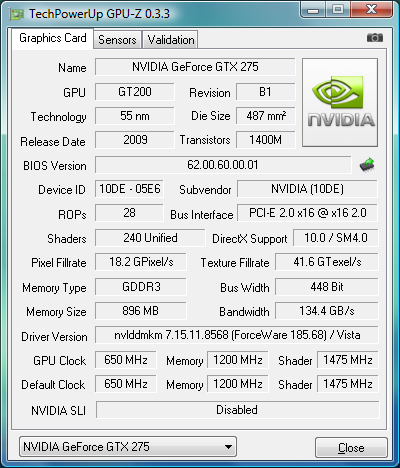This screenshot has height=468, width=400.
Task: Click the Default Clock row Memory 1200 MHz field
Action: tap(238, 384)
